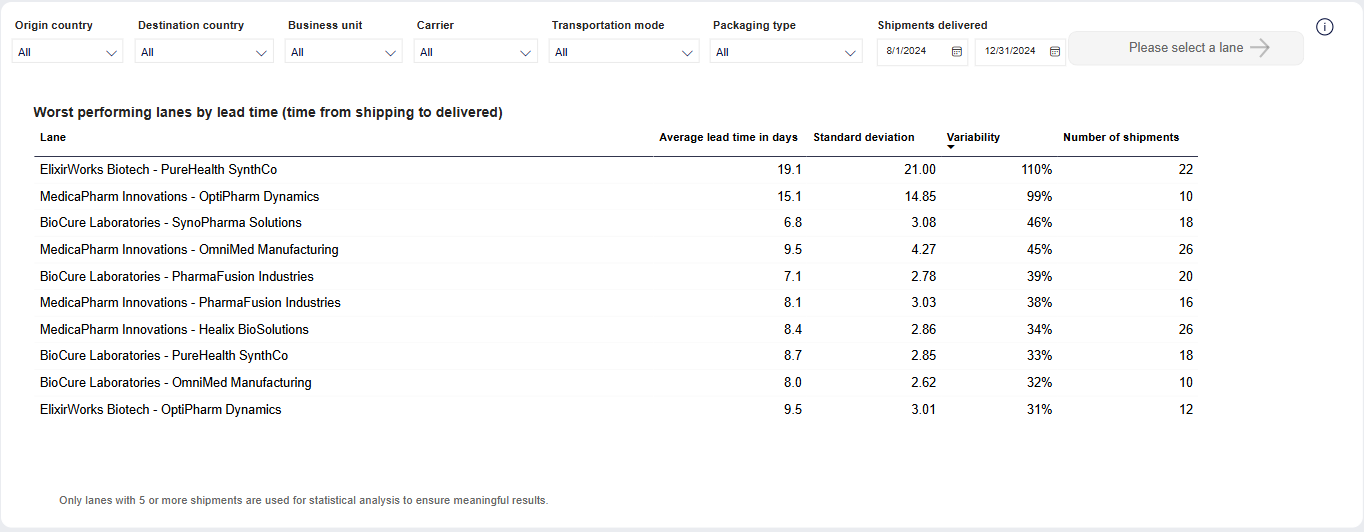Select lane BioCure Laboratories - PharmaFusion Industries
1364x532 pixels.
177,276
